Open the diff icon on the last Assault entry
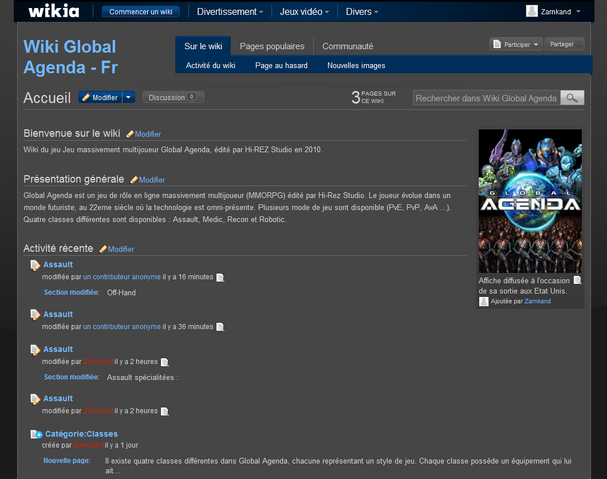 pyautogui.click(x=165, y=411)
